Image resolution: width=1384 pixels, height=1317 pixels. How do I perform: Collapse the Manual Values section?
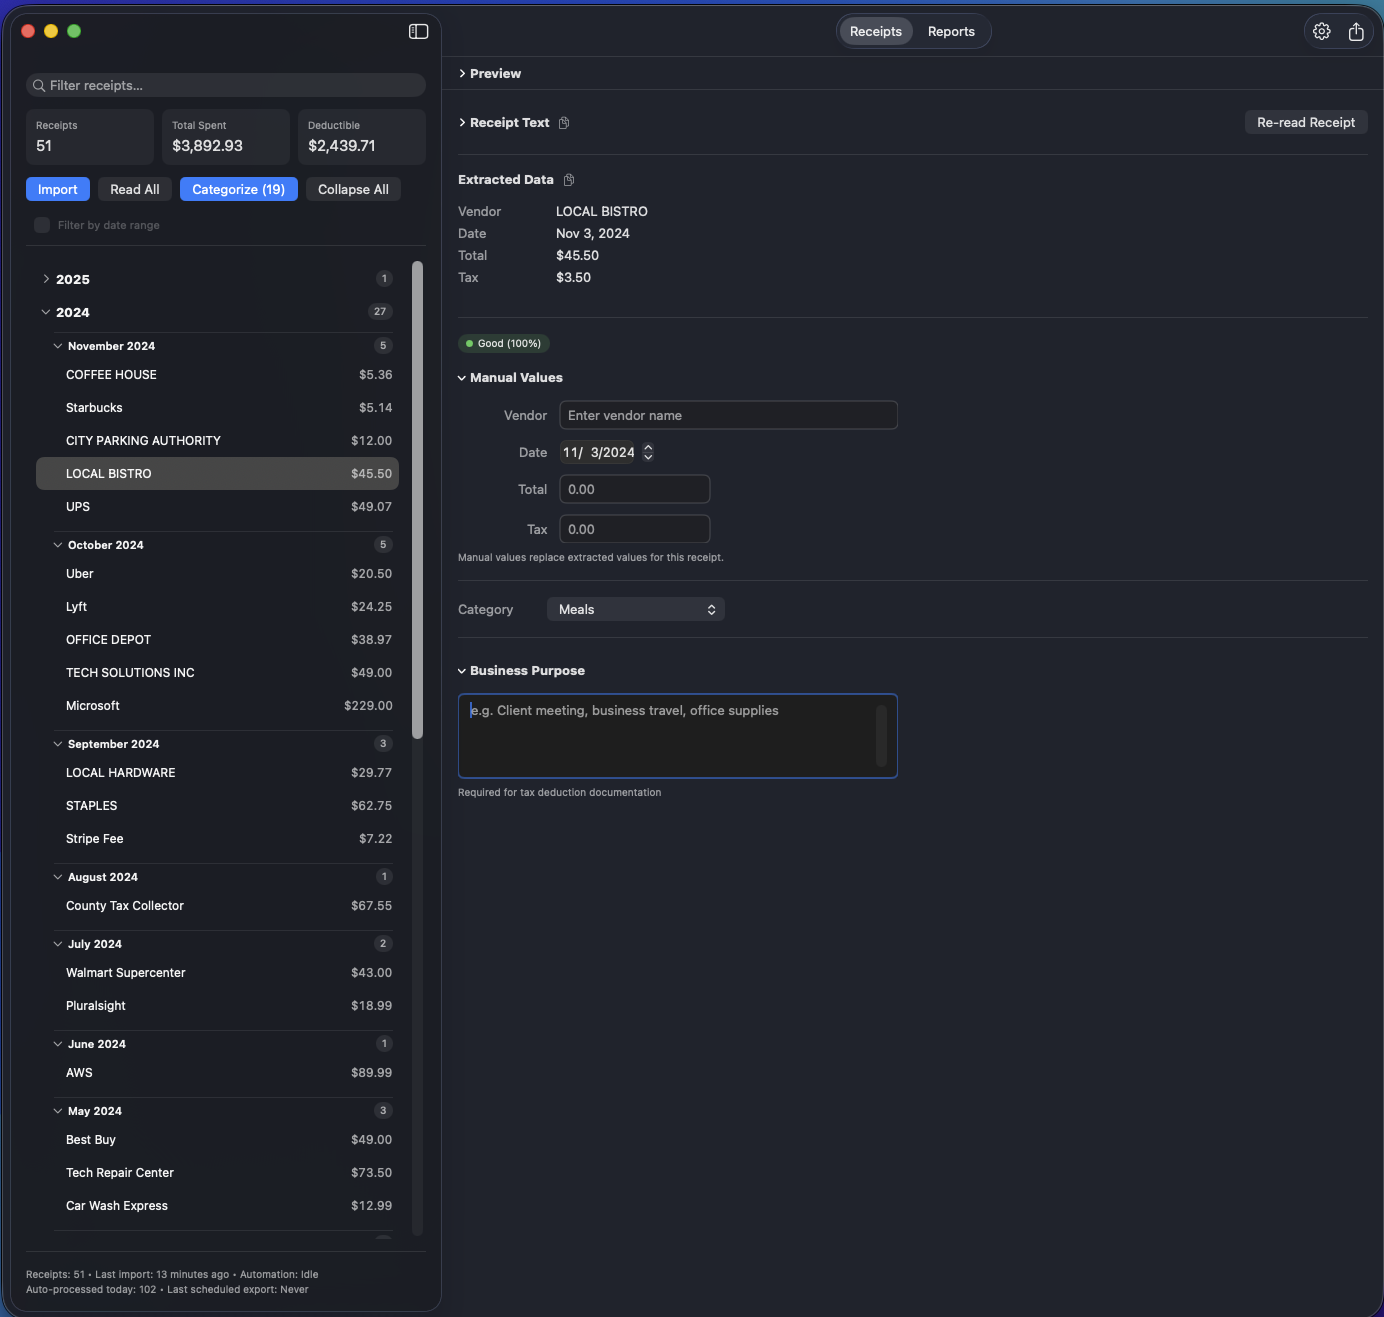(461, 377)
